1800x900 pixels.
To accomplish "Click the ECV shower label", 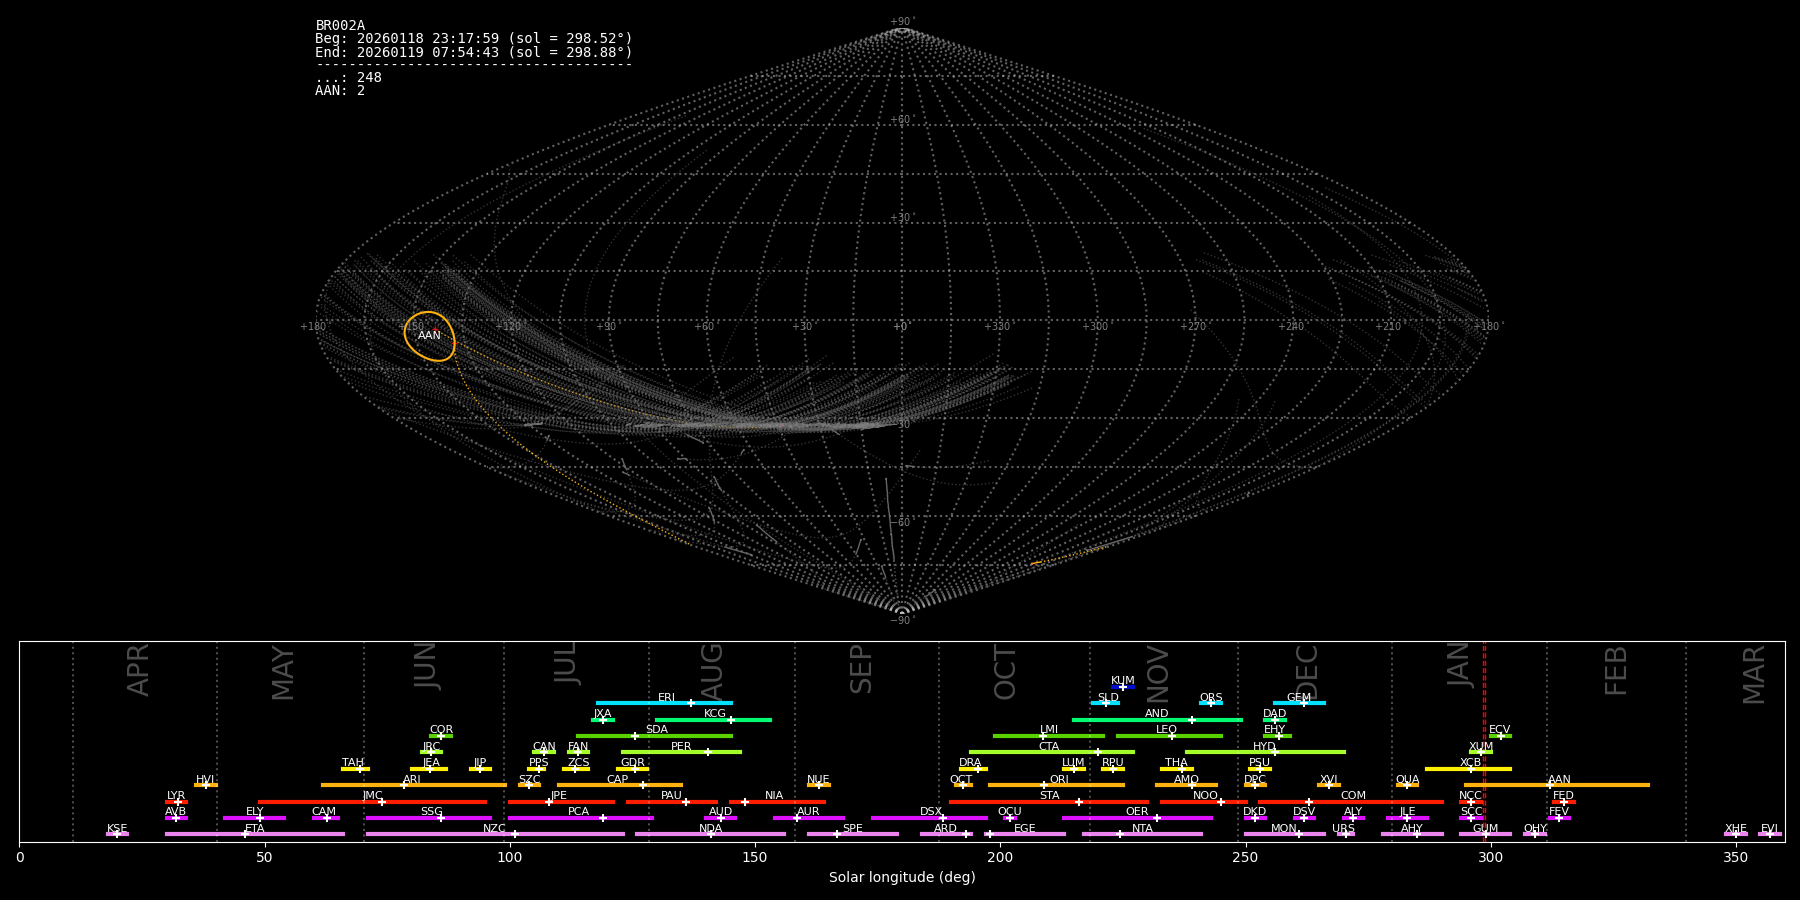I will tap(1499, 730).
